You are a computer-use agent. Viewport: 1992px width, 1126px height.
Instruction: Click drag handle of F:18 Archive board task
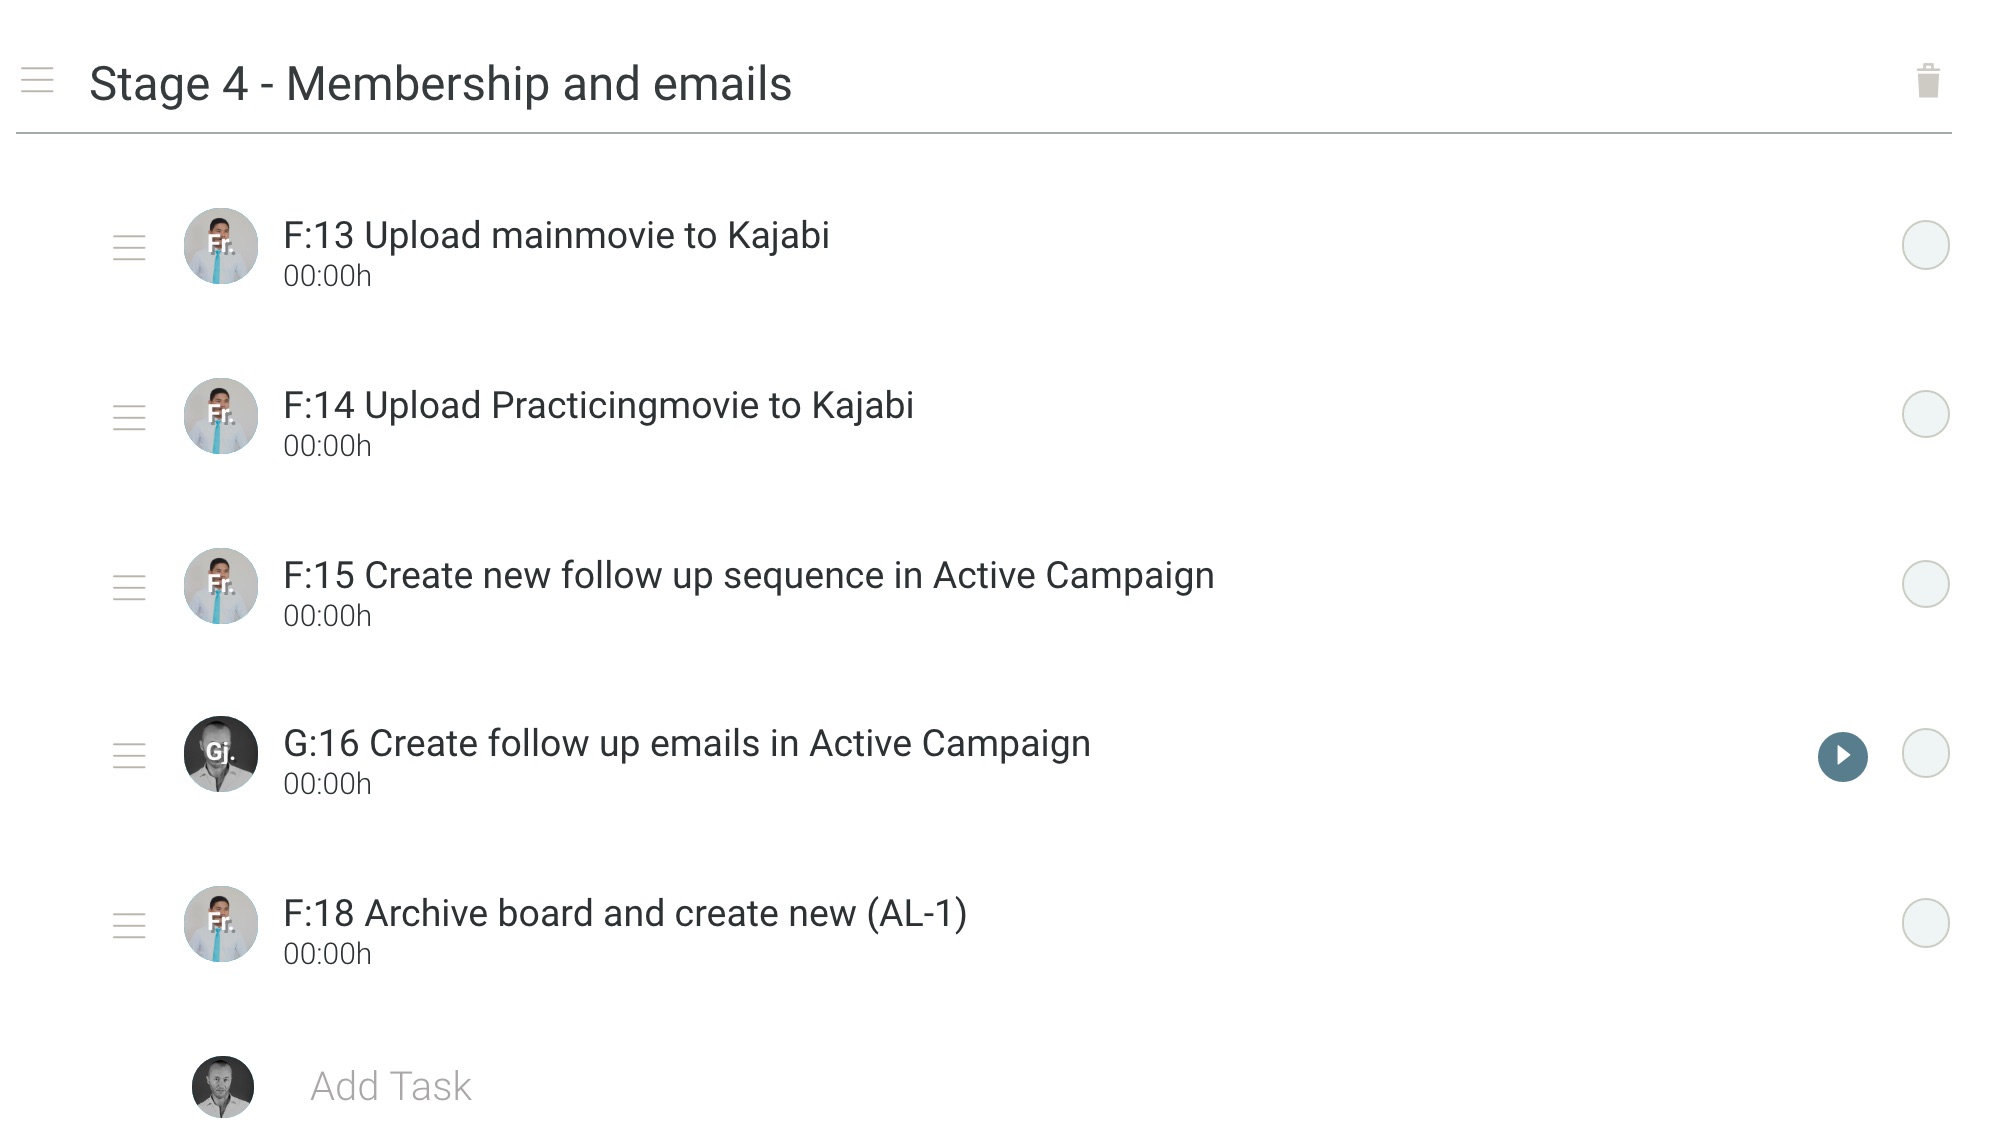129,925
